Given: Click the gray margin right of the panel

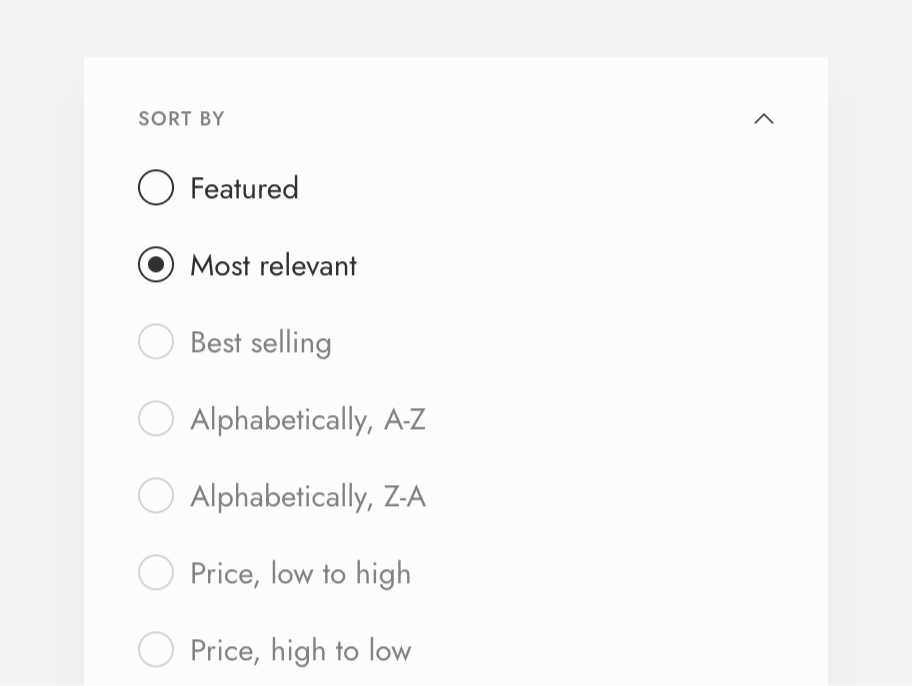Looking at the screenshot, I should click(870, 371).
